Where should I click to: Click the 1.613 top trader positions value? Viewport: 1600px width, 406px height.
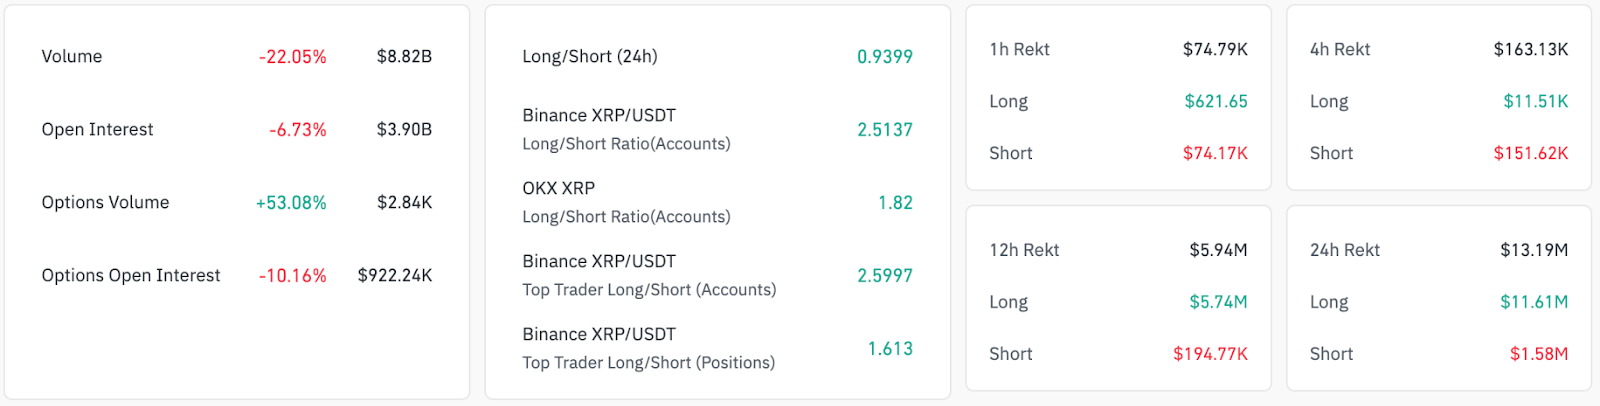coord(890,349)
